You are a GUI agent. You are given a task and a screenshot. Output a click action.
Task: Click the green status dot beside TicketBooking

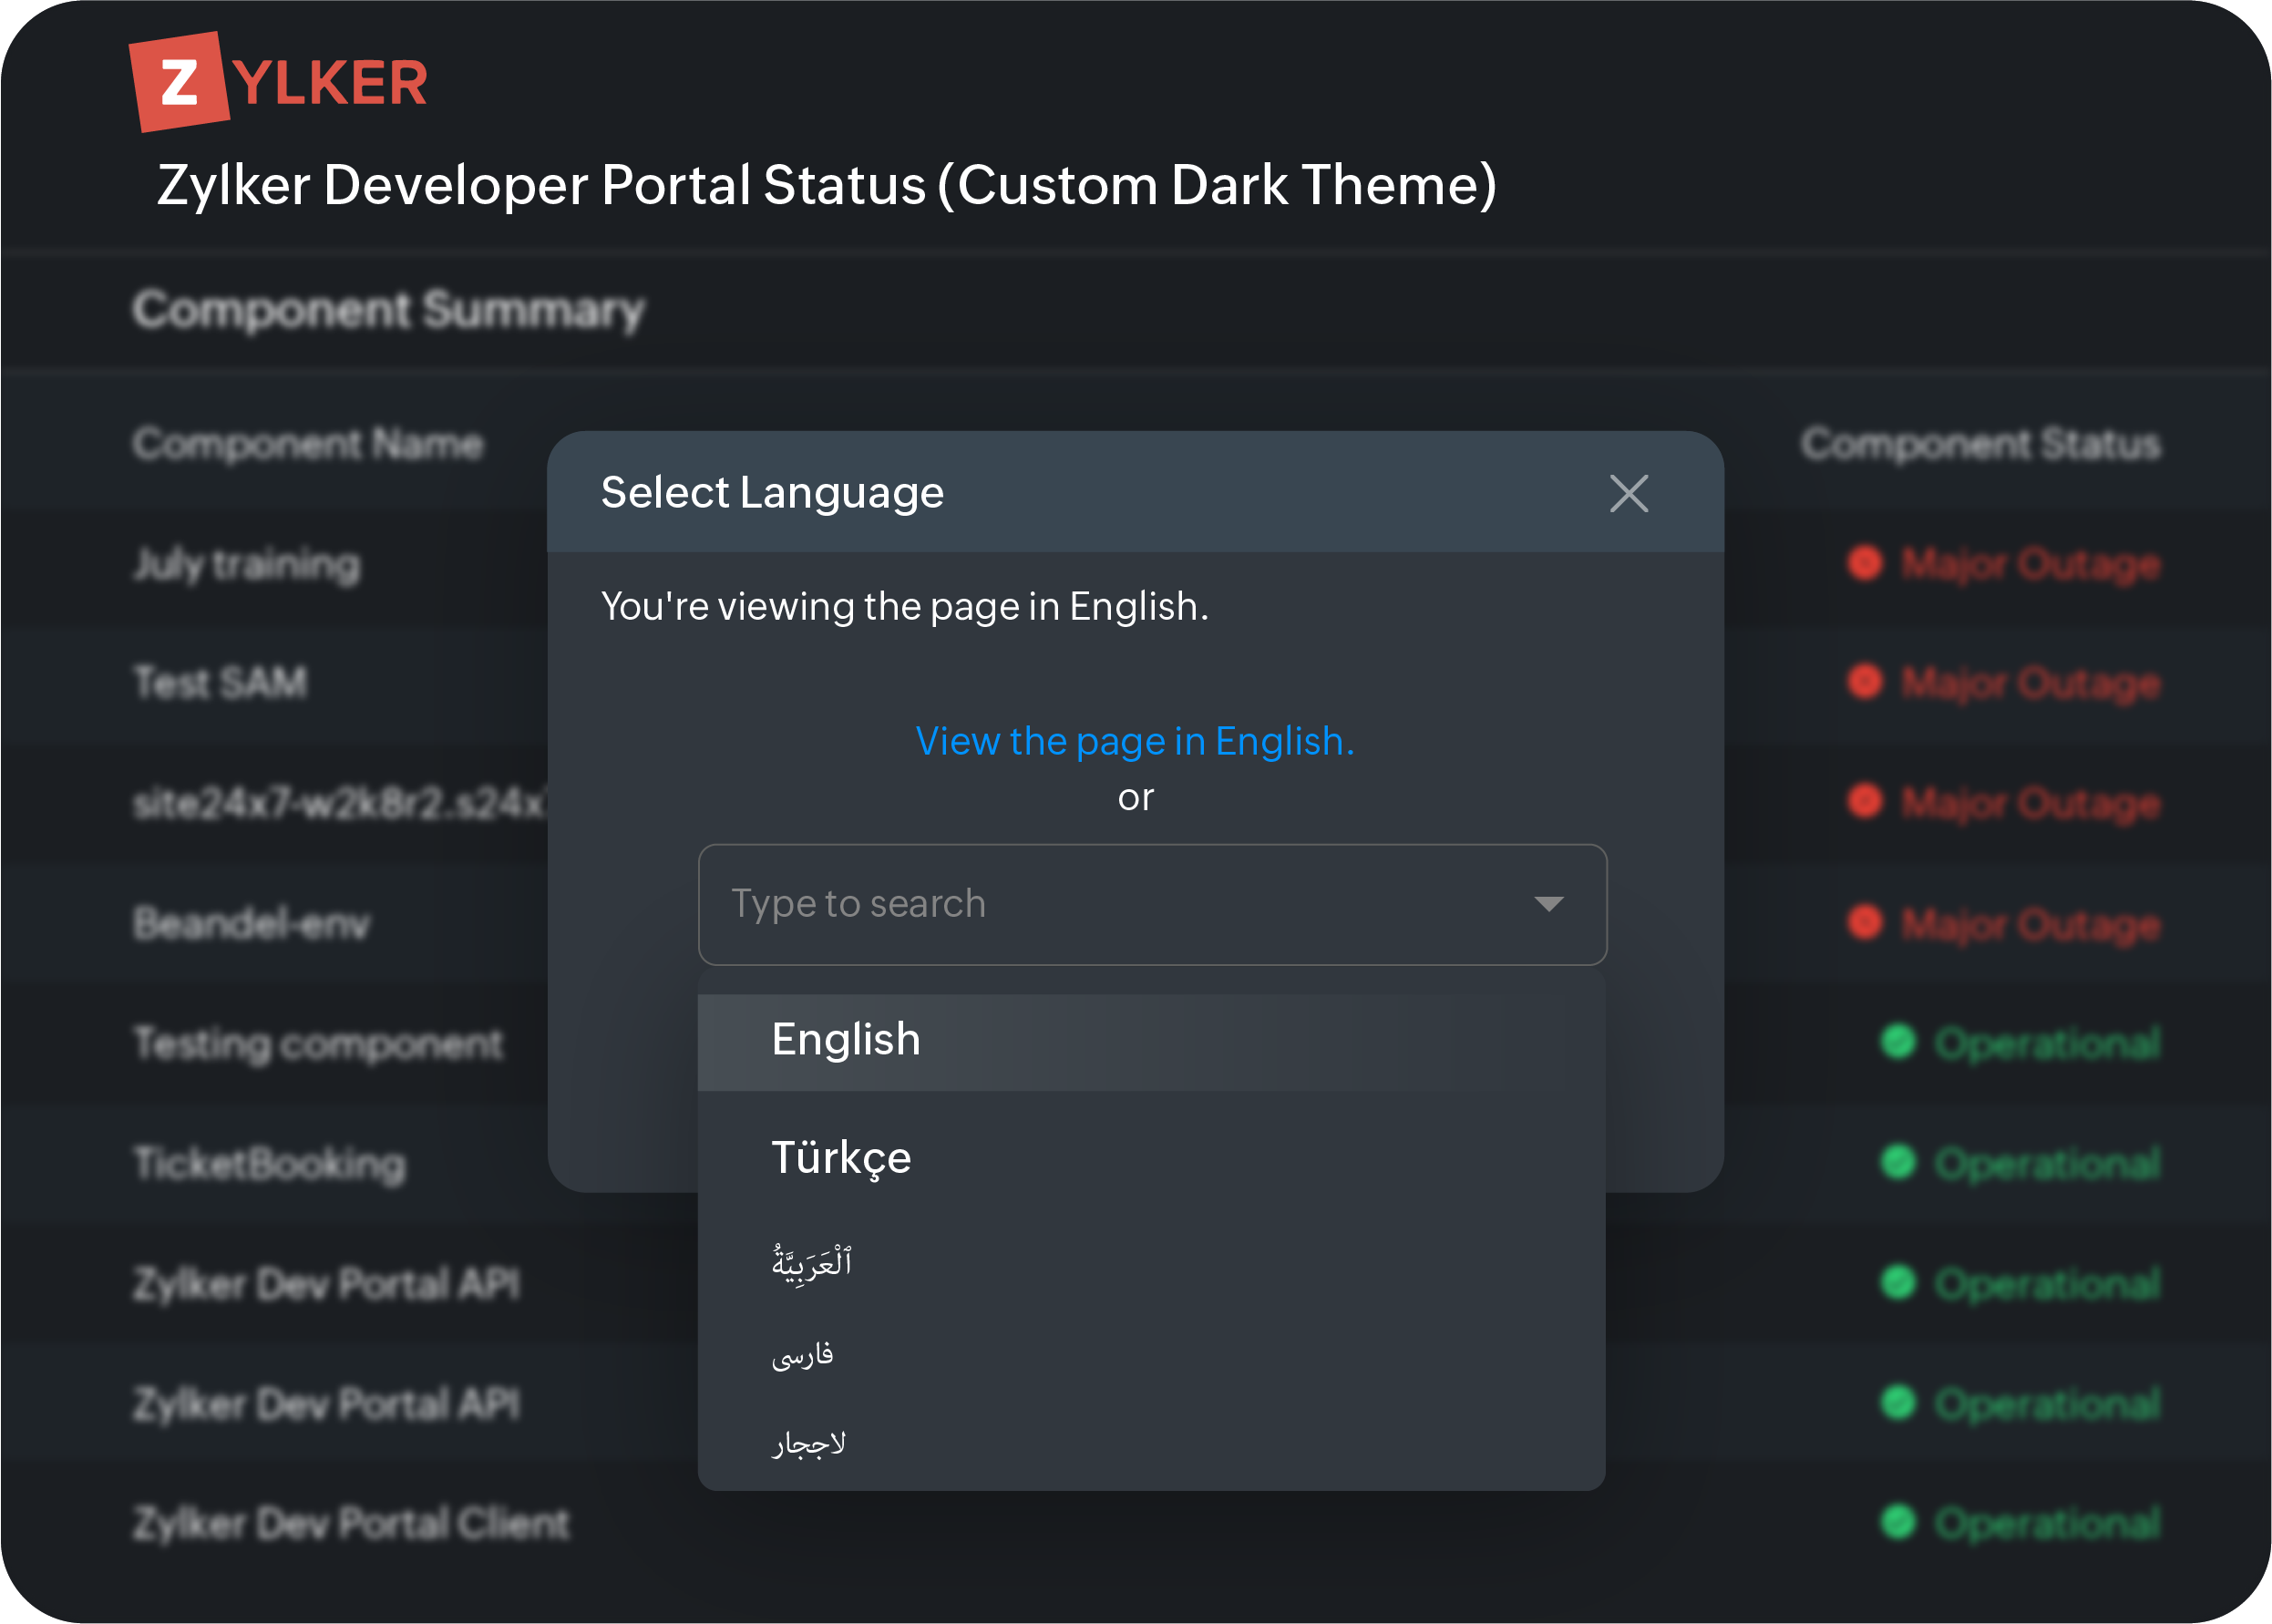tap(1897, 1163)
